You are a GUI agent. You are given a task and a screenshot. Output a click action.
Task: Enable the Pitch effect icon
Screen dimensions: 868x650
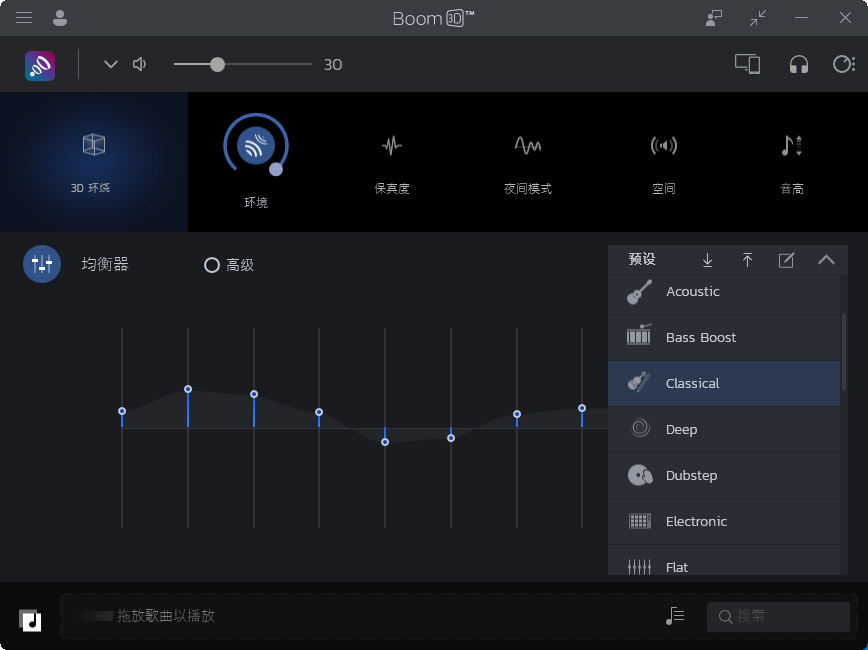click(792, 146)
